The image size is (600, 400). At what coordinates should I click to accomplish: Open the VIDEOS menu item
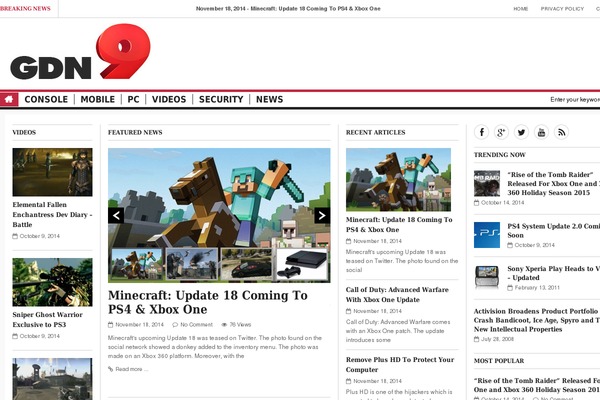click(169, 100)
